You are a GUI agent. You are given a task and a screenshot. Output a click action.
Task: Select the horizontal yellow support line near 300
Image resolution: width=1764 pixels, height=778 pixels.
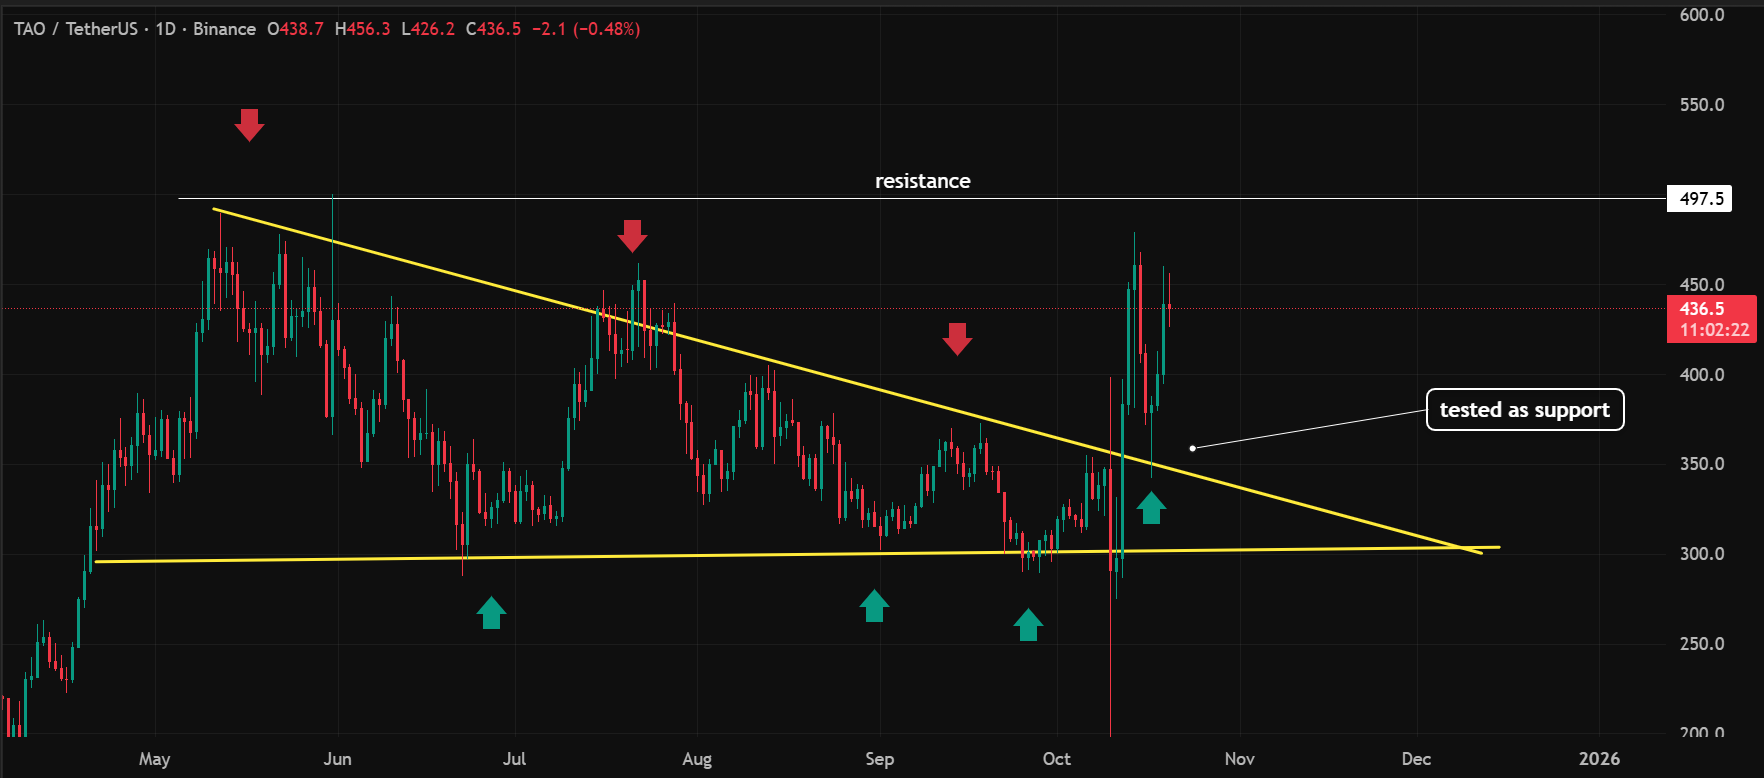click(x=700, y=554)
